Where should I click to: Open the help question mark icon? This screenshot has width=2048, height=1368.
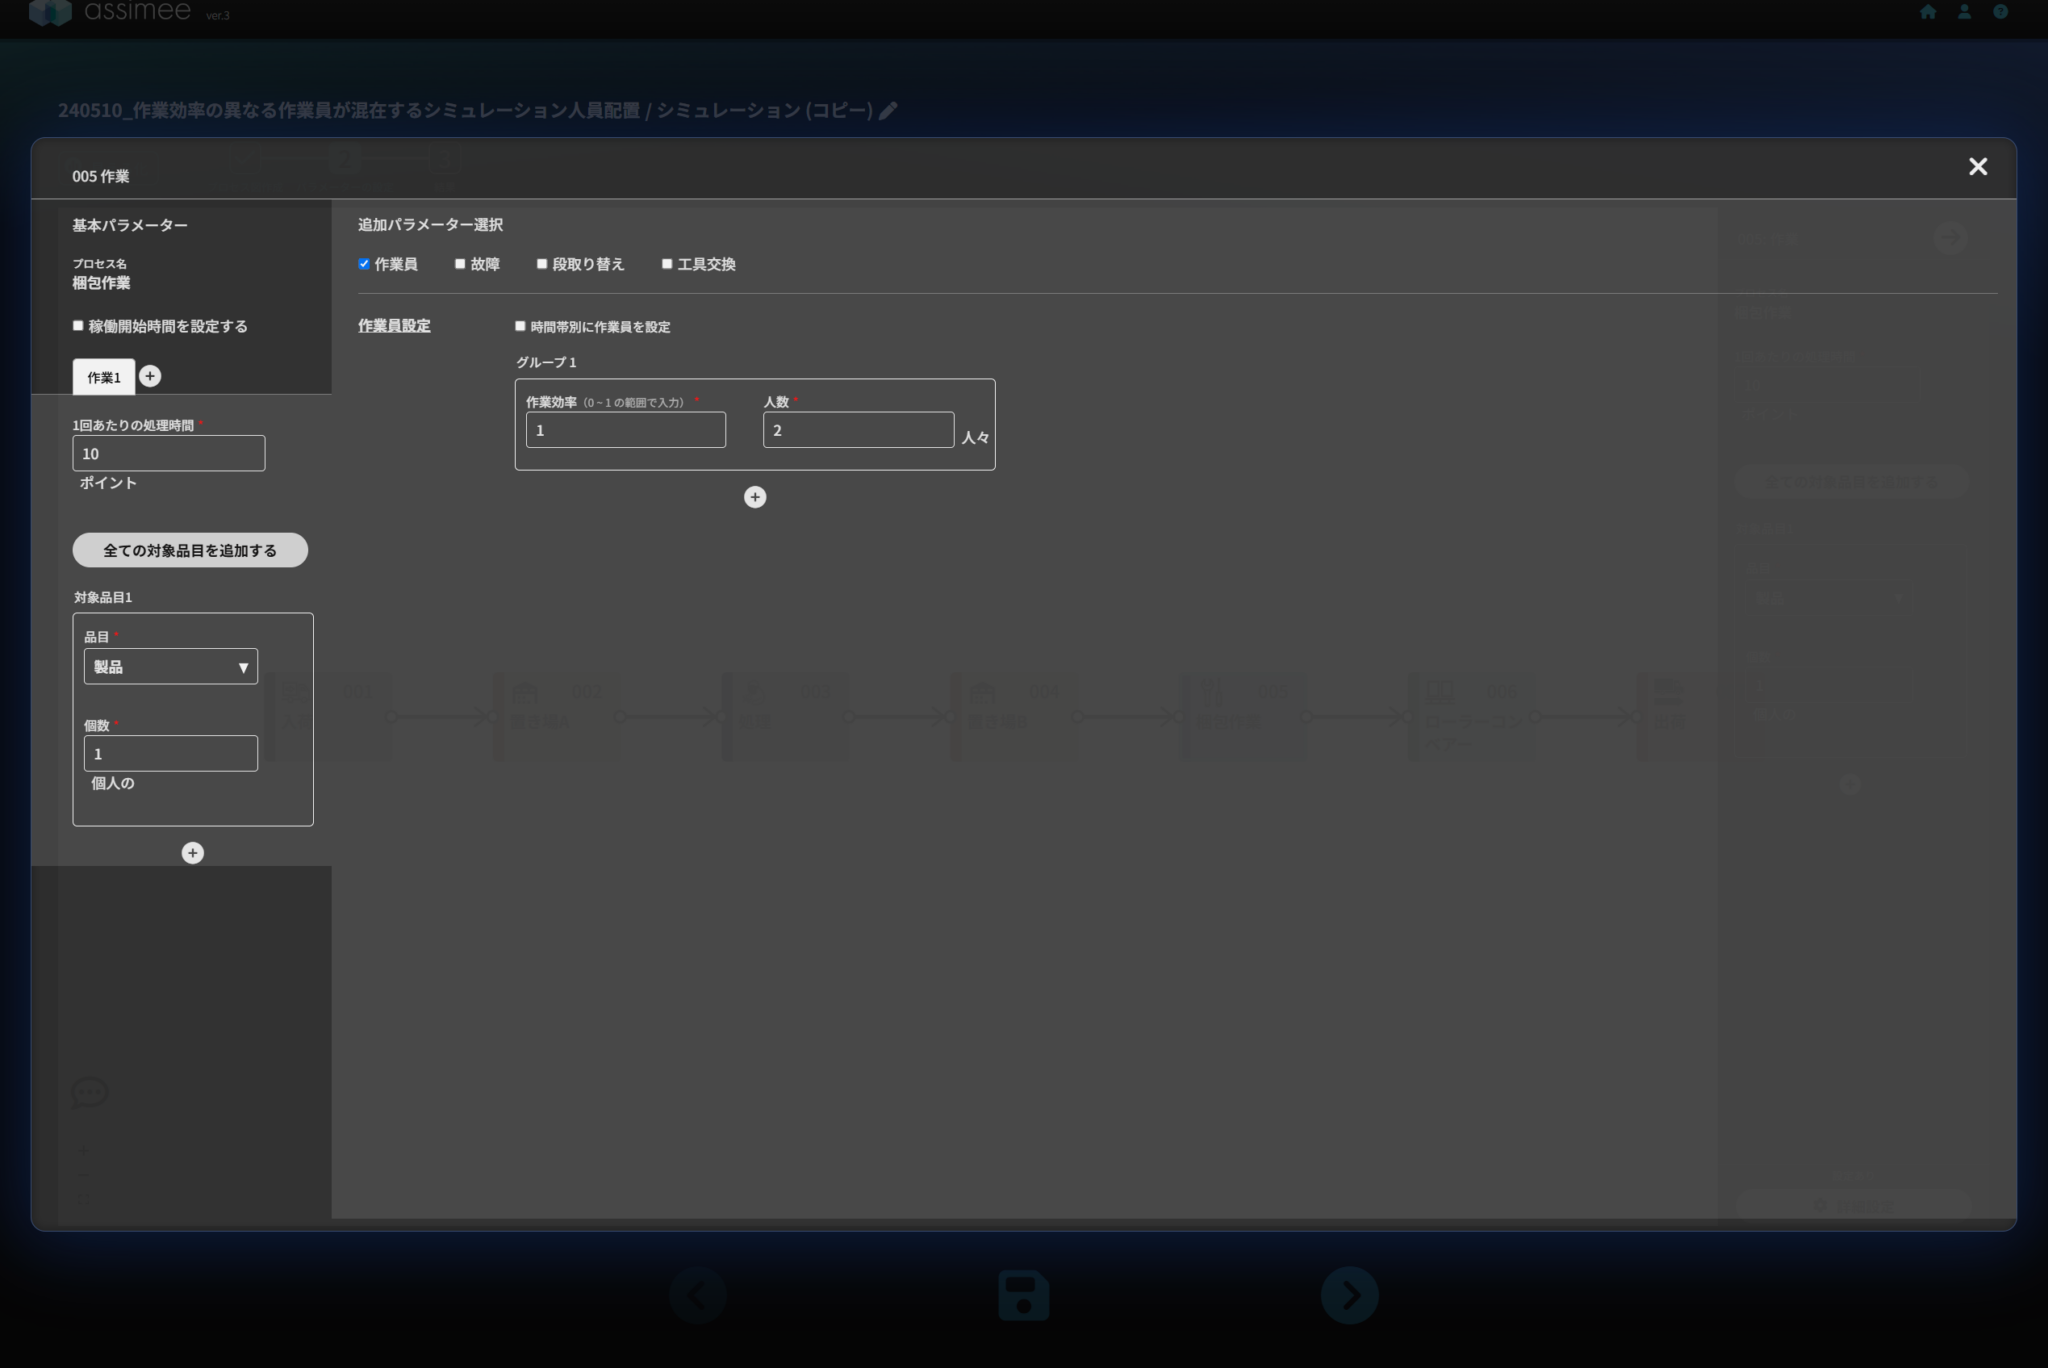(x=2000, y=12)
